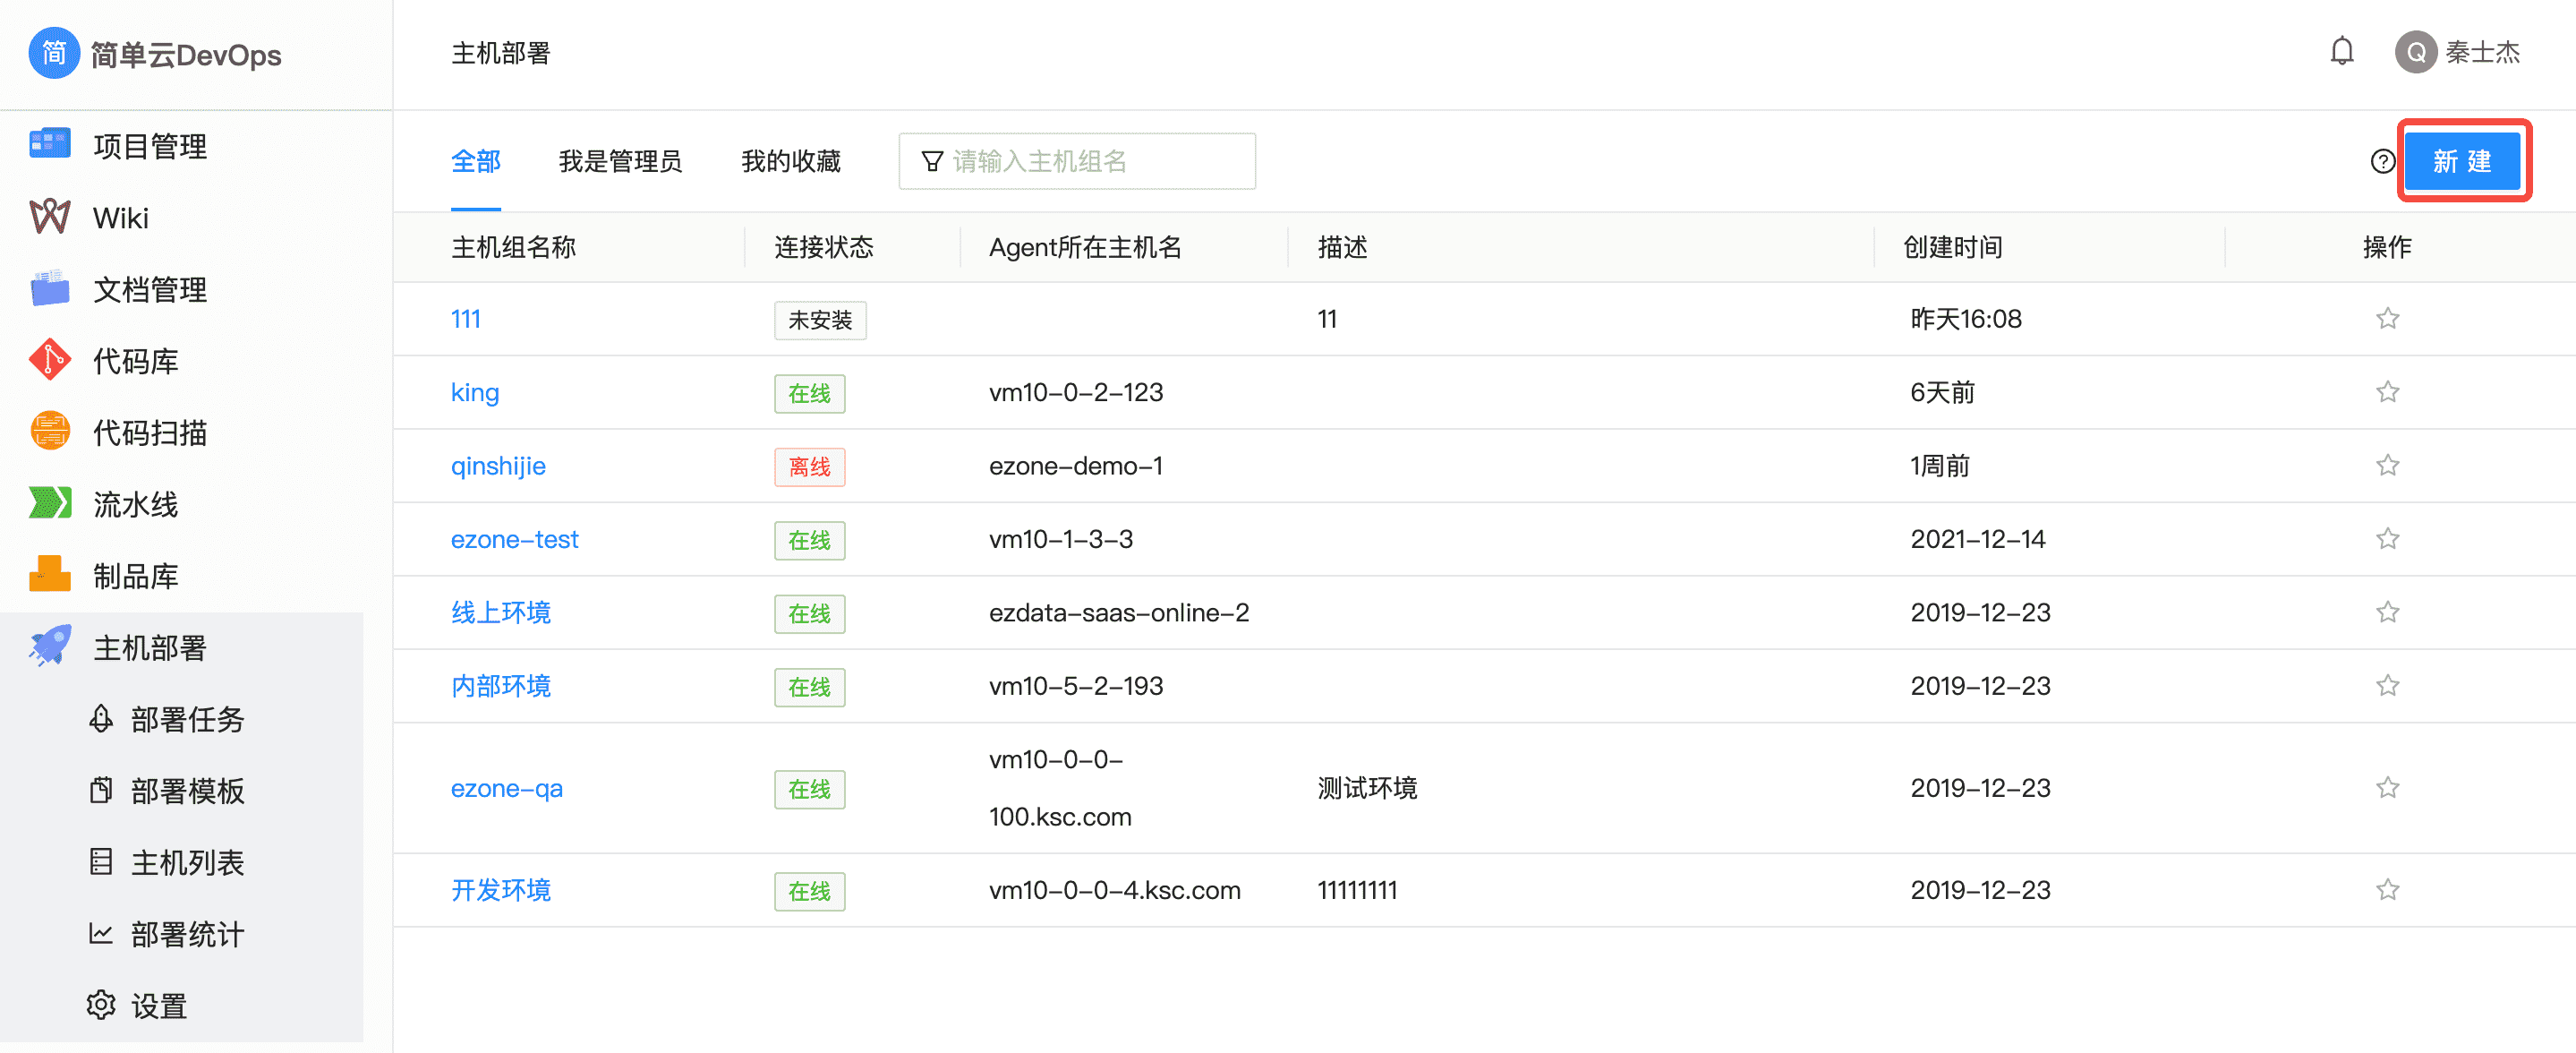Toggle the favorite star for ezone-qa
The image size is (2576, 1053).
2387,788
